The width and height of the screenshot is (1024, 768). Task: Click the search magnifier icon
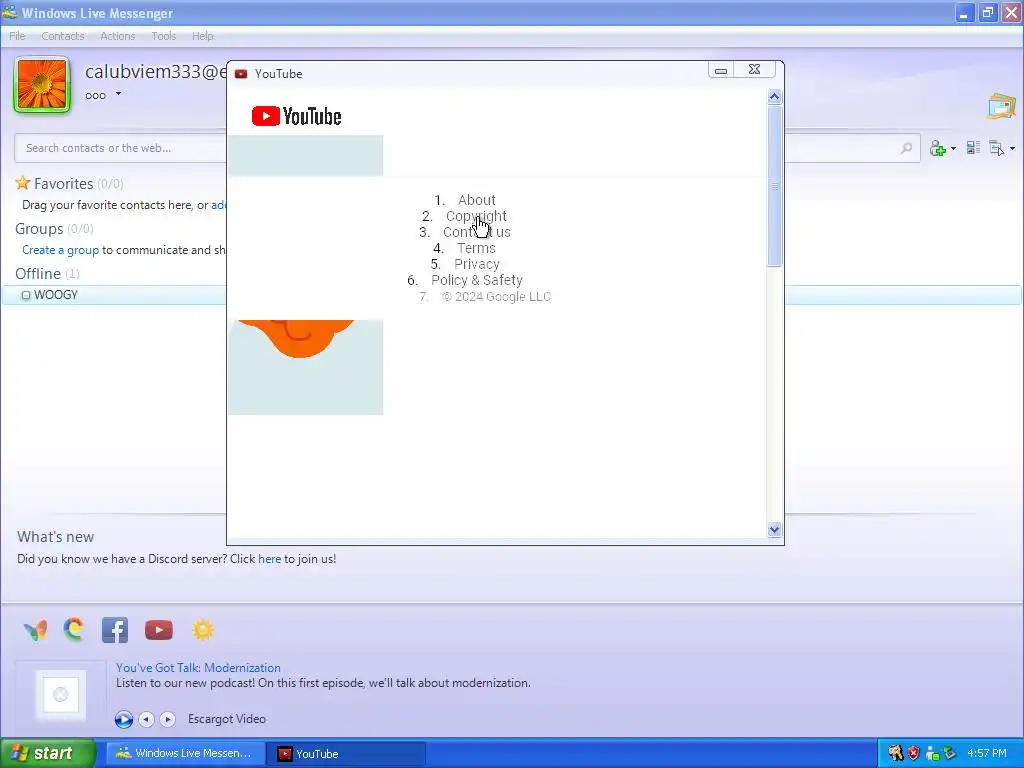click(x=906, y=148)
